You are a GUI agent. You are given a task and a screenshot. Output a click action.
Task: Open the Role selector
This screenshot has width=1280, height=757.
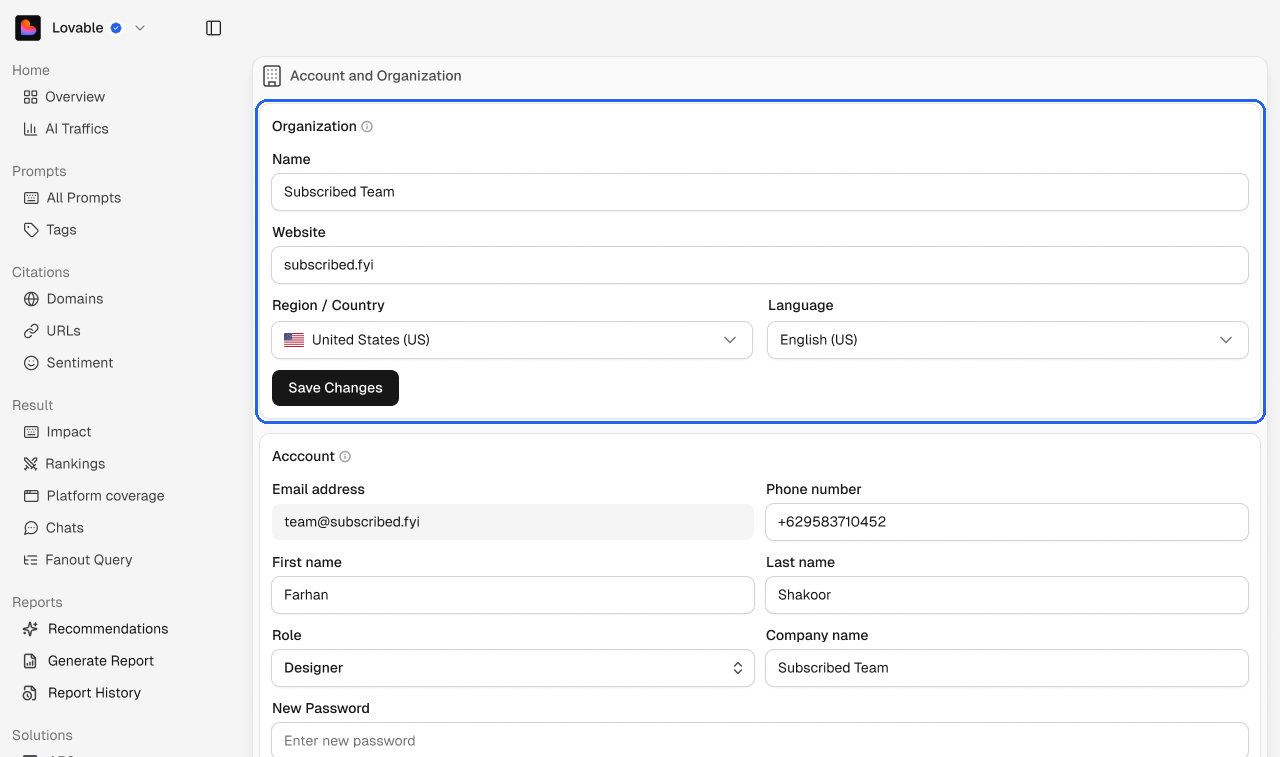point(513,668)
